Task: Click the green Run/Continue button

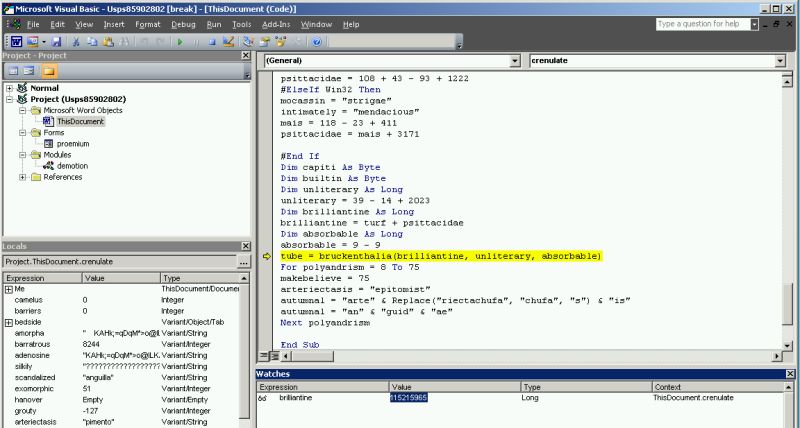Action: (x=180, y=42)
